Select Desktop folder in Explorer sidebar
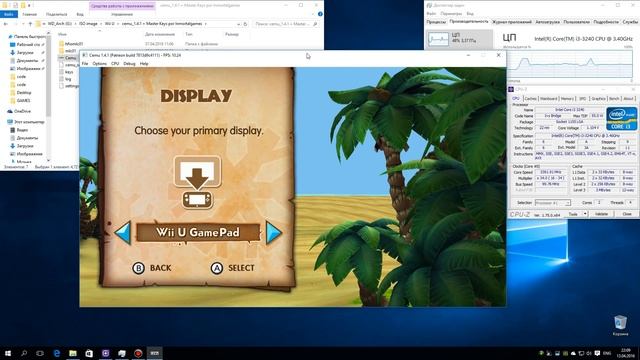This screenshot has width=640, height=360. pos(21,93)
